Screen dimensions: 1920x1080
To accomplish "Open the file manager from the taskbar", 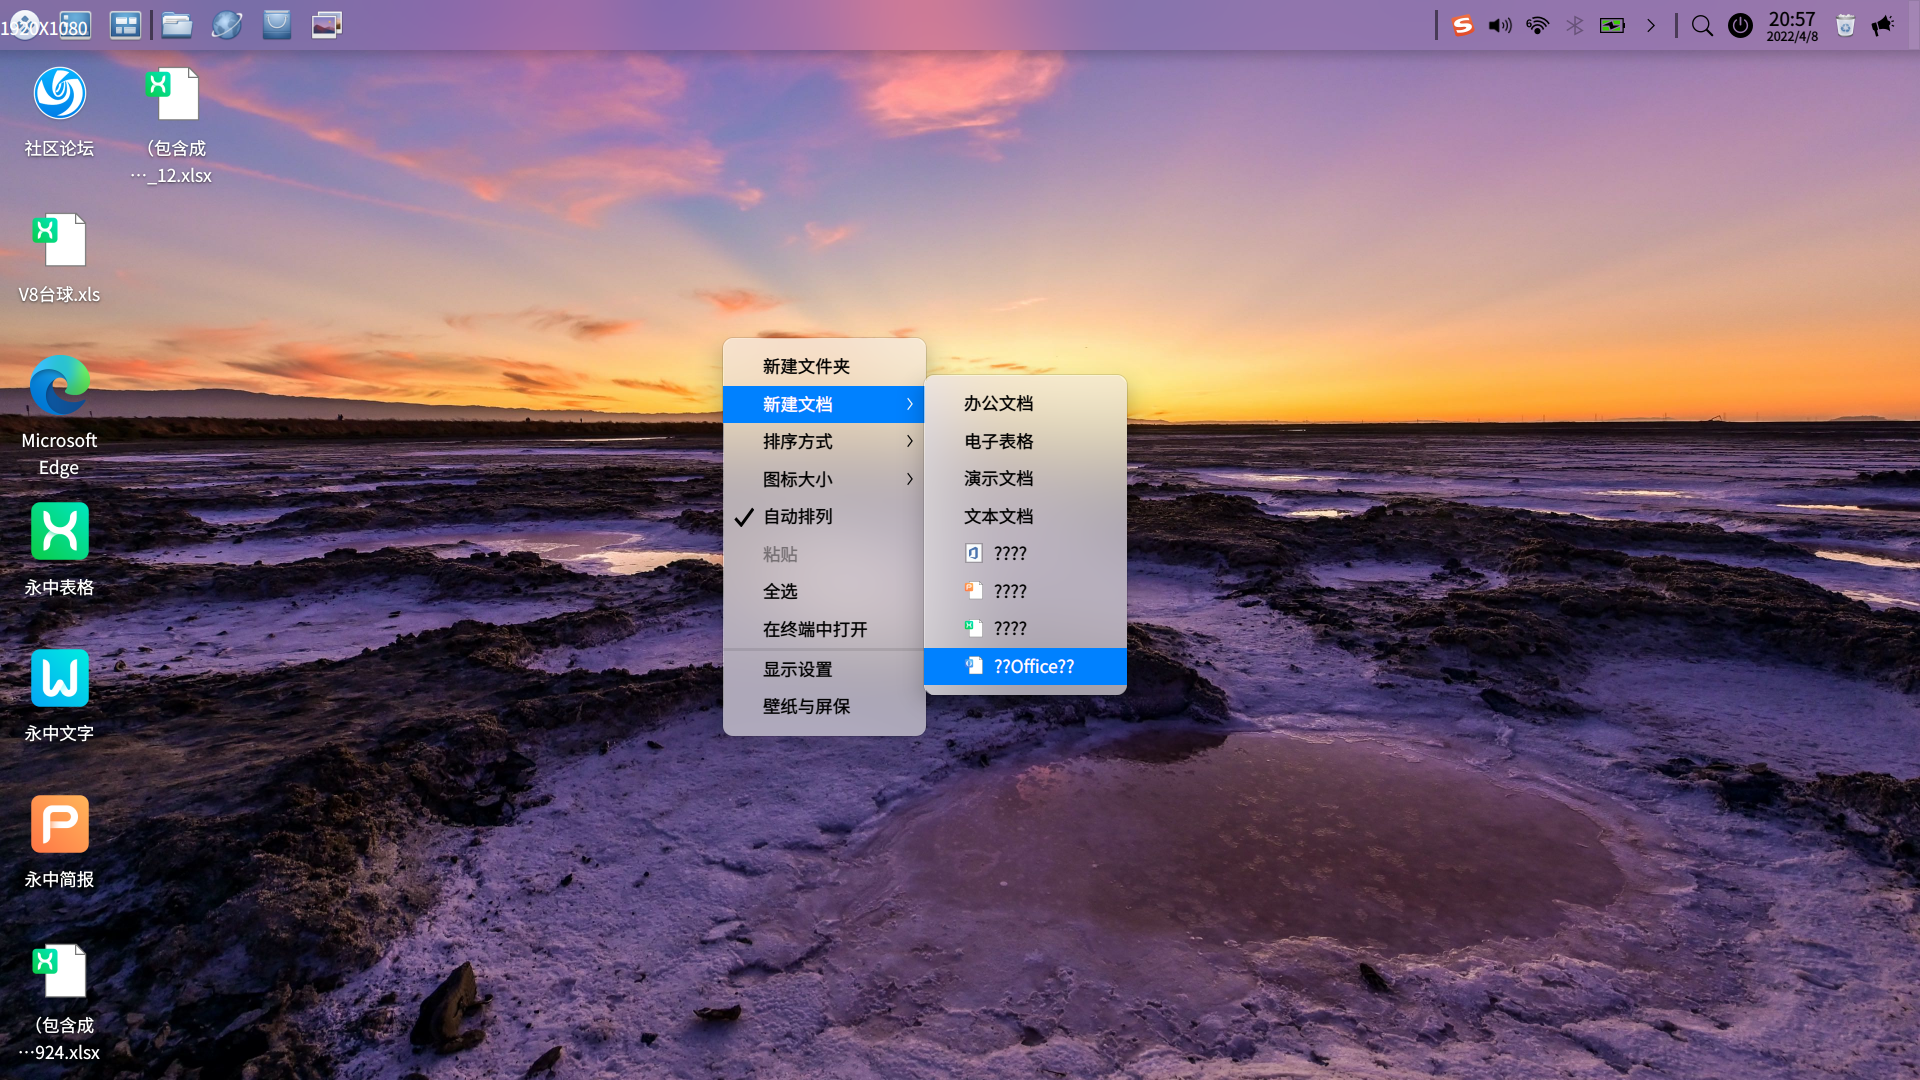I will 176,24.
